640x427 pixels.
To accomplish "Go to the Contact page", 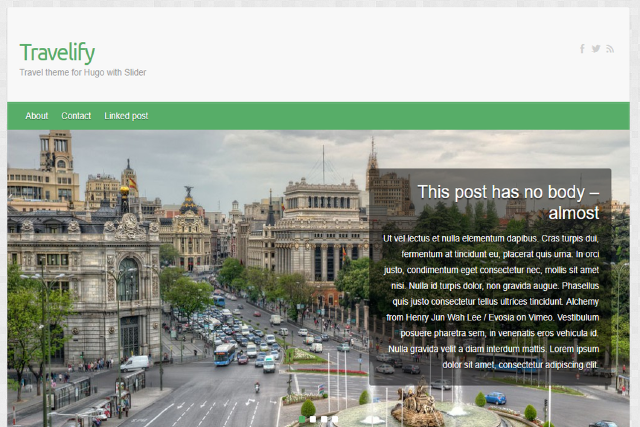I will click(76, 116).
